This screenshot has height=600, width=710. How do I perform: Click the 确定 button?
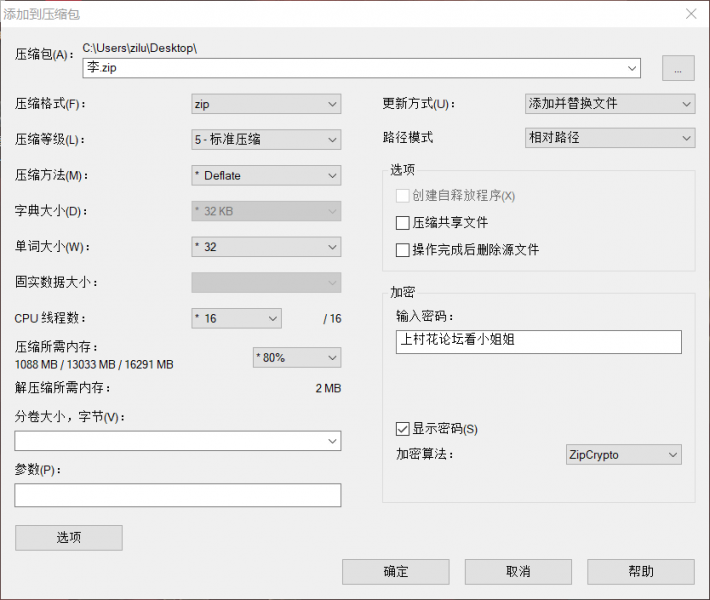[x=395, y=572]
